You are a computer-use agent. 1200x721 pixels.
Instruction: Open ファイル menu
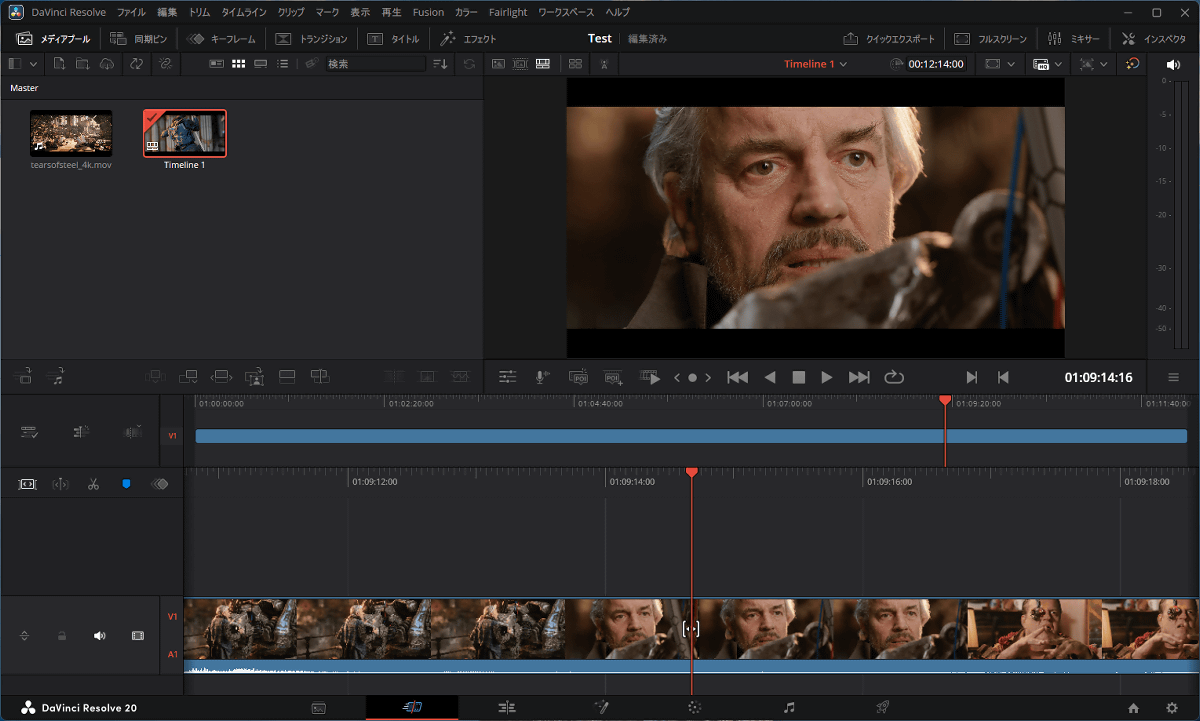click(x=131, y=12)
